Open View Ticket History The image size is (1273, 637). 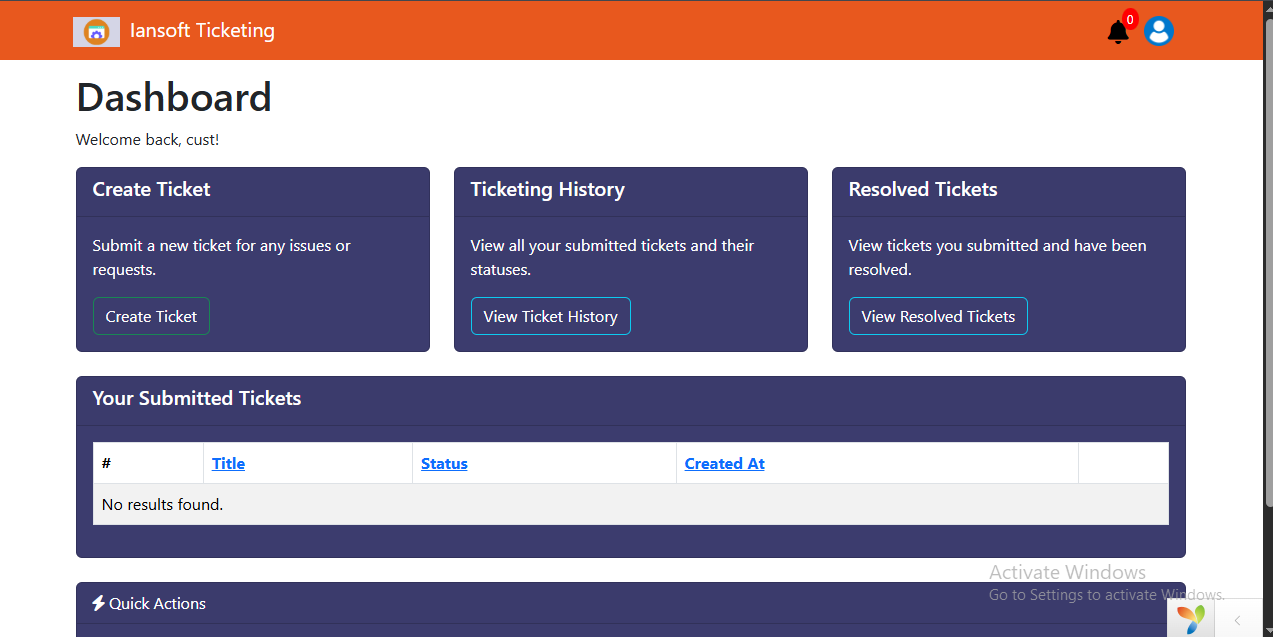click(x=550, y=316)
